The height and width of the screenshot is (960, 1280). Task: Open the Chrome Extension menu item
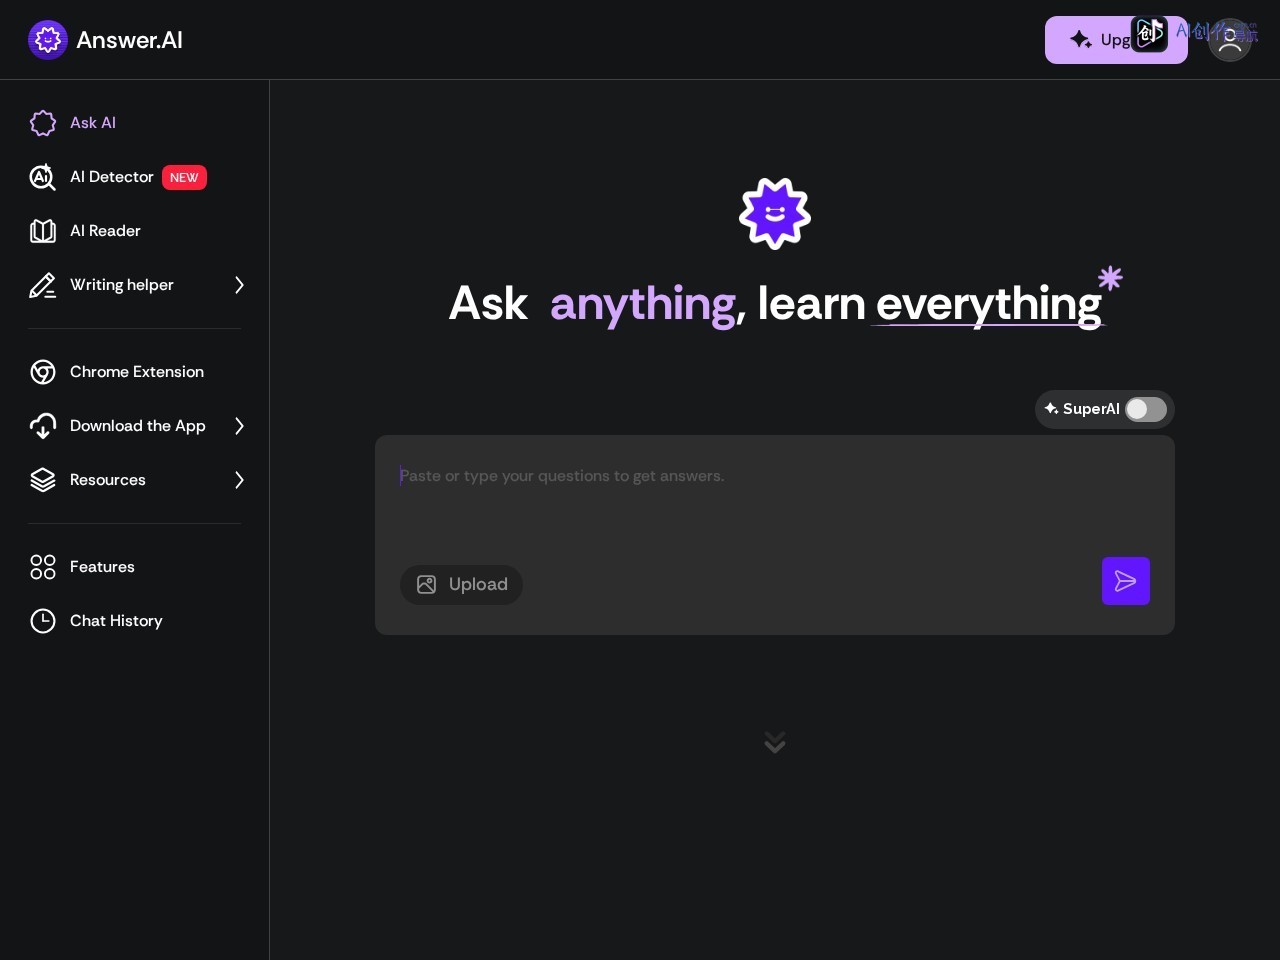[x=135, y=372]
